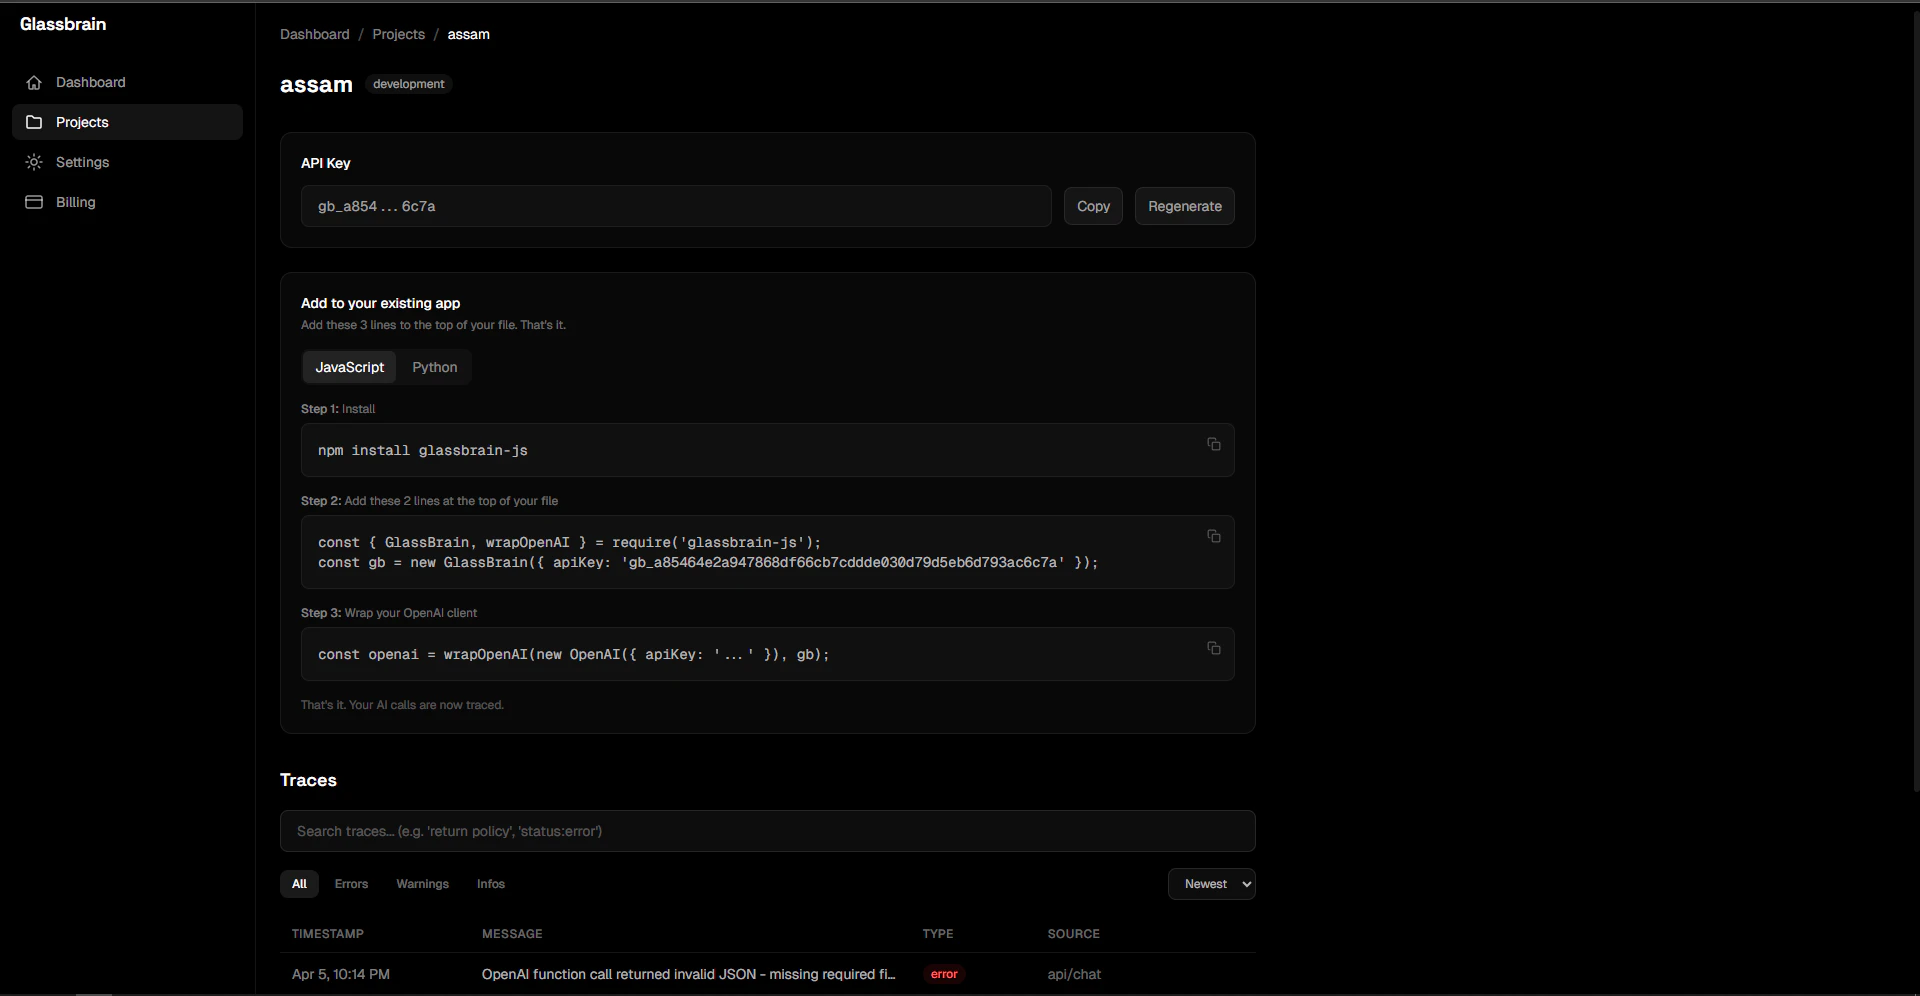Click the assam breadcrumb text
The width and height of the screenshot is (1920, 996).
[x=468, y=34]
